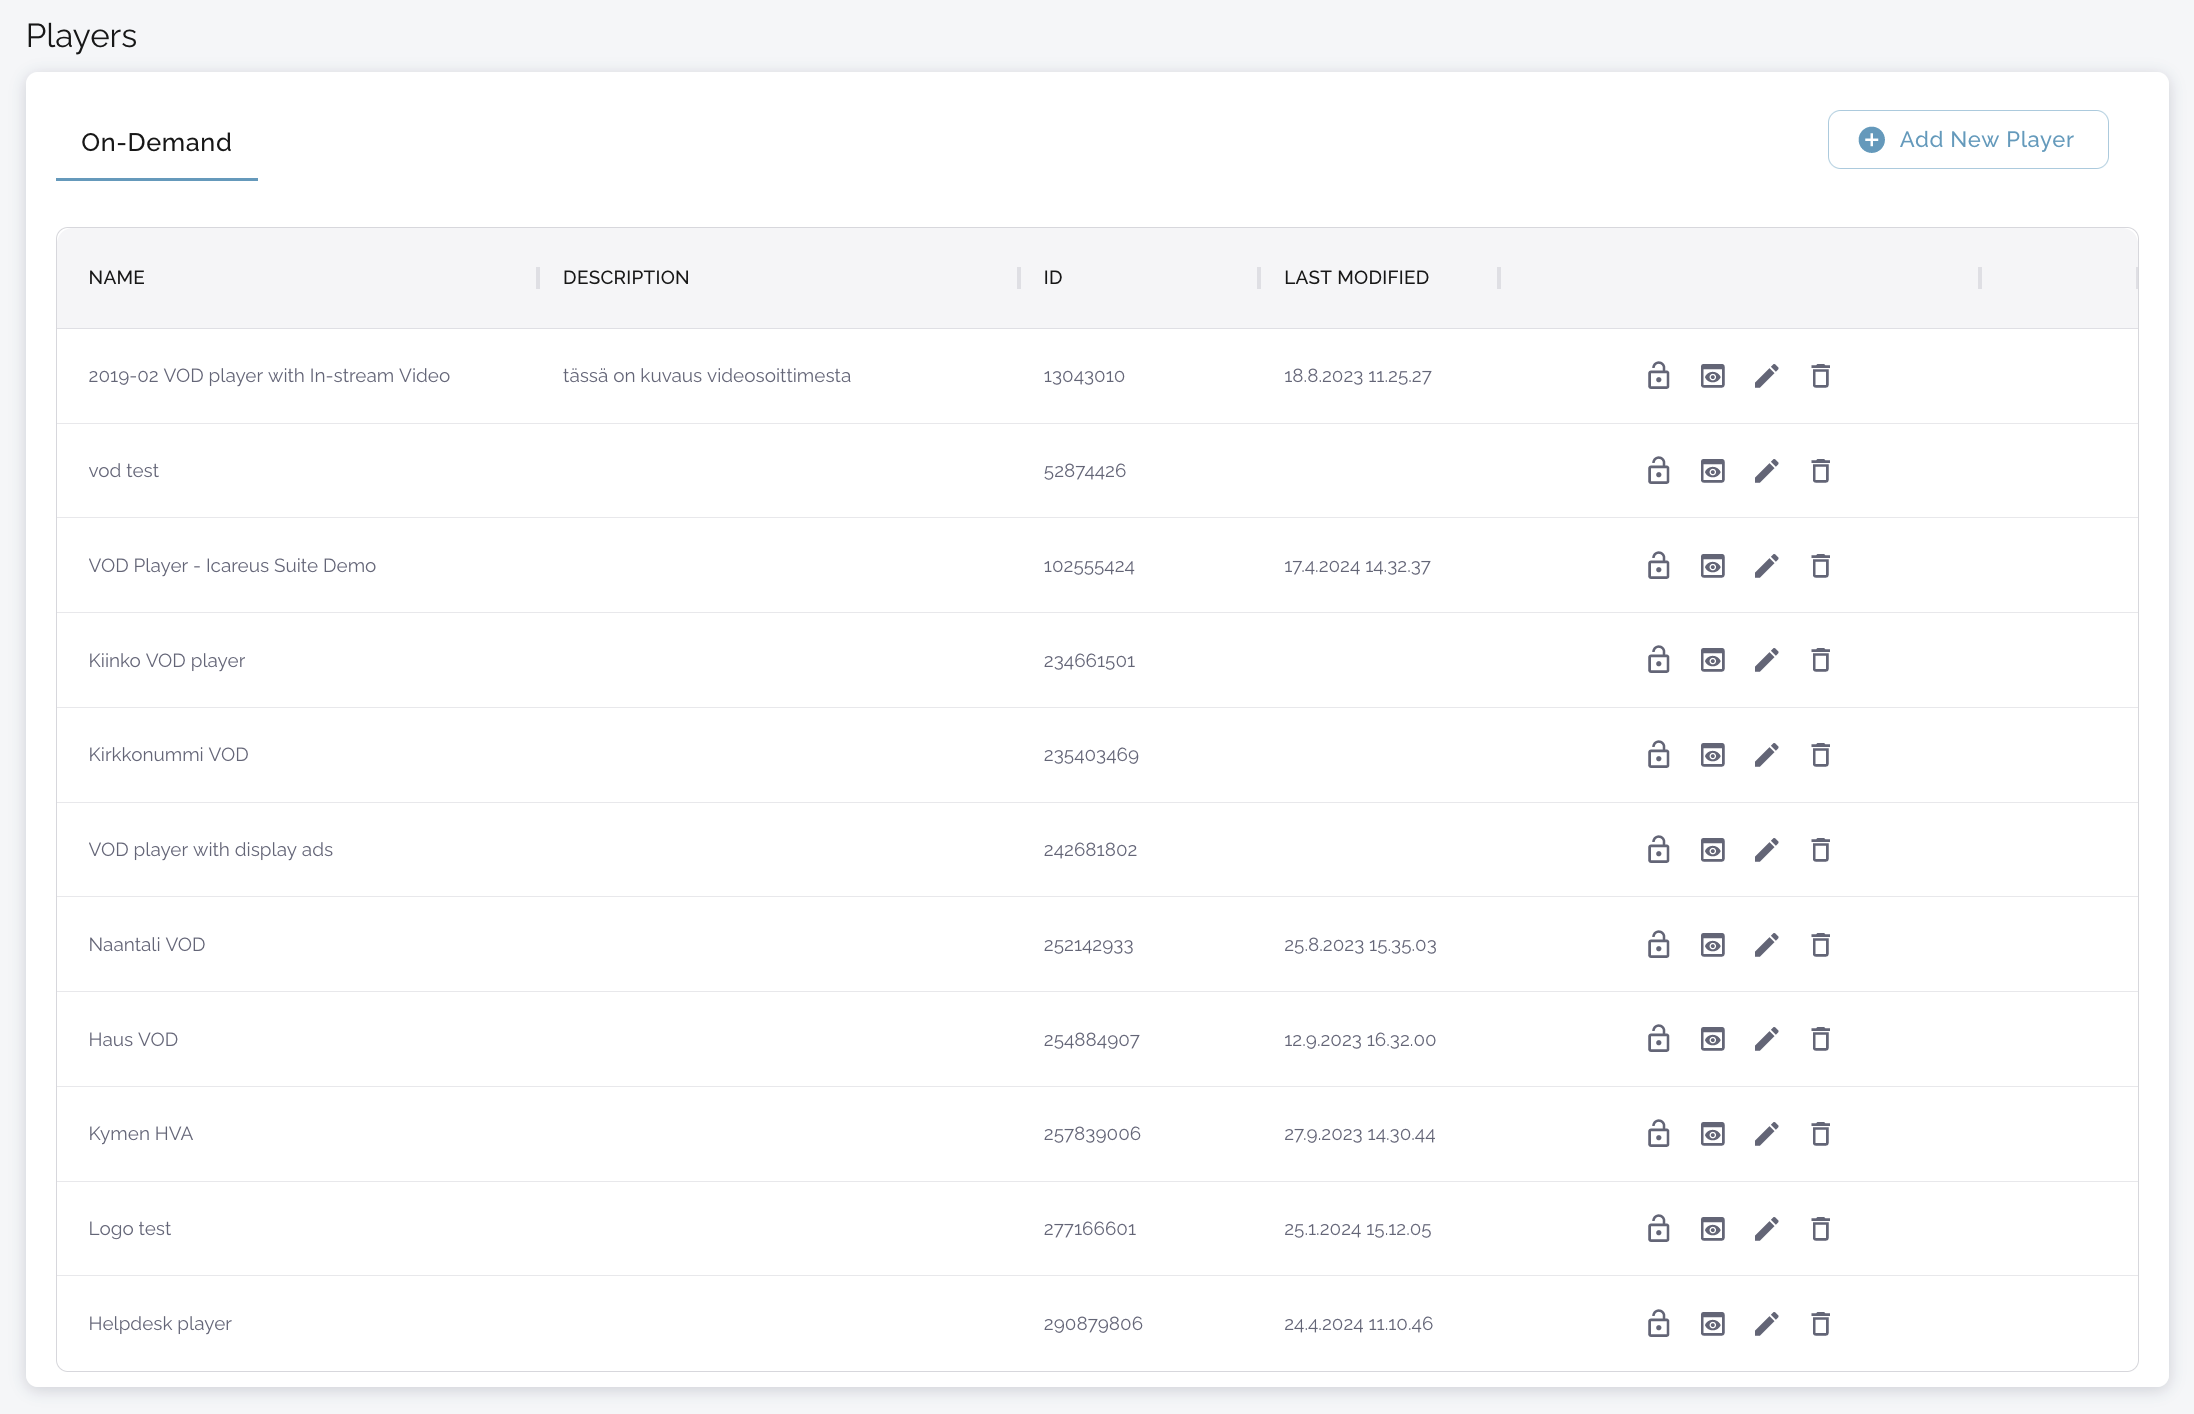Viewport: 2194px width, 1414px height.
Task: Click the lock icon for vod test
Action: click(x=1658, y=471)
